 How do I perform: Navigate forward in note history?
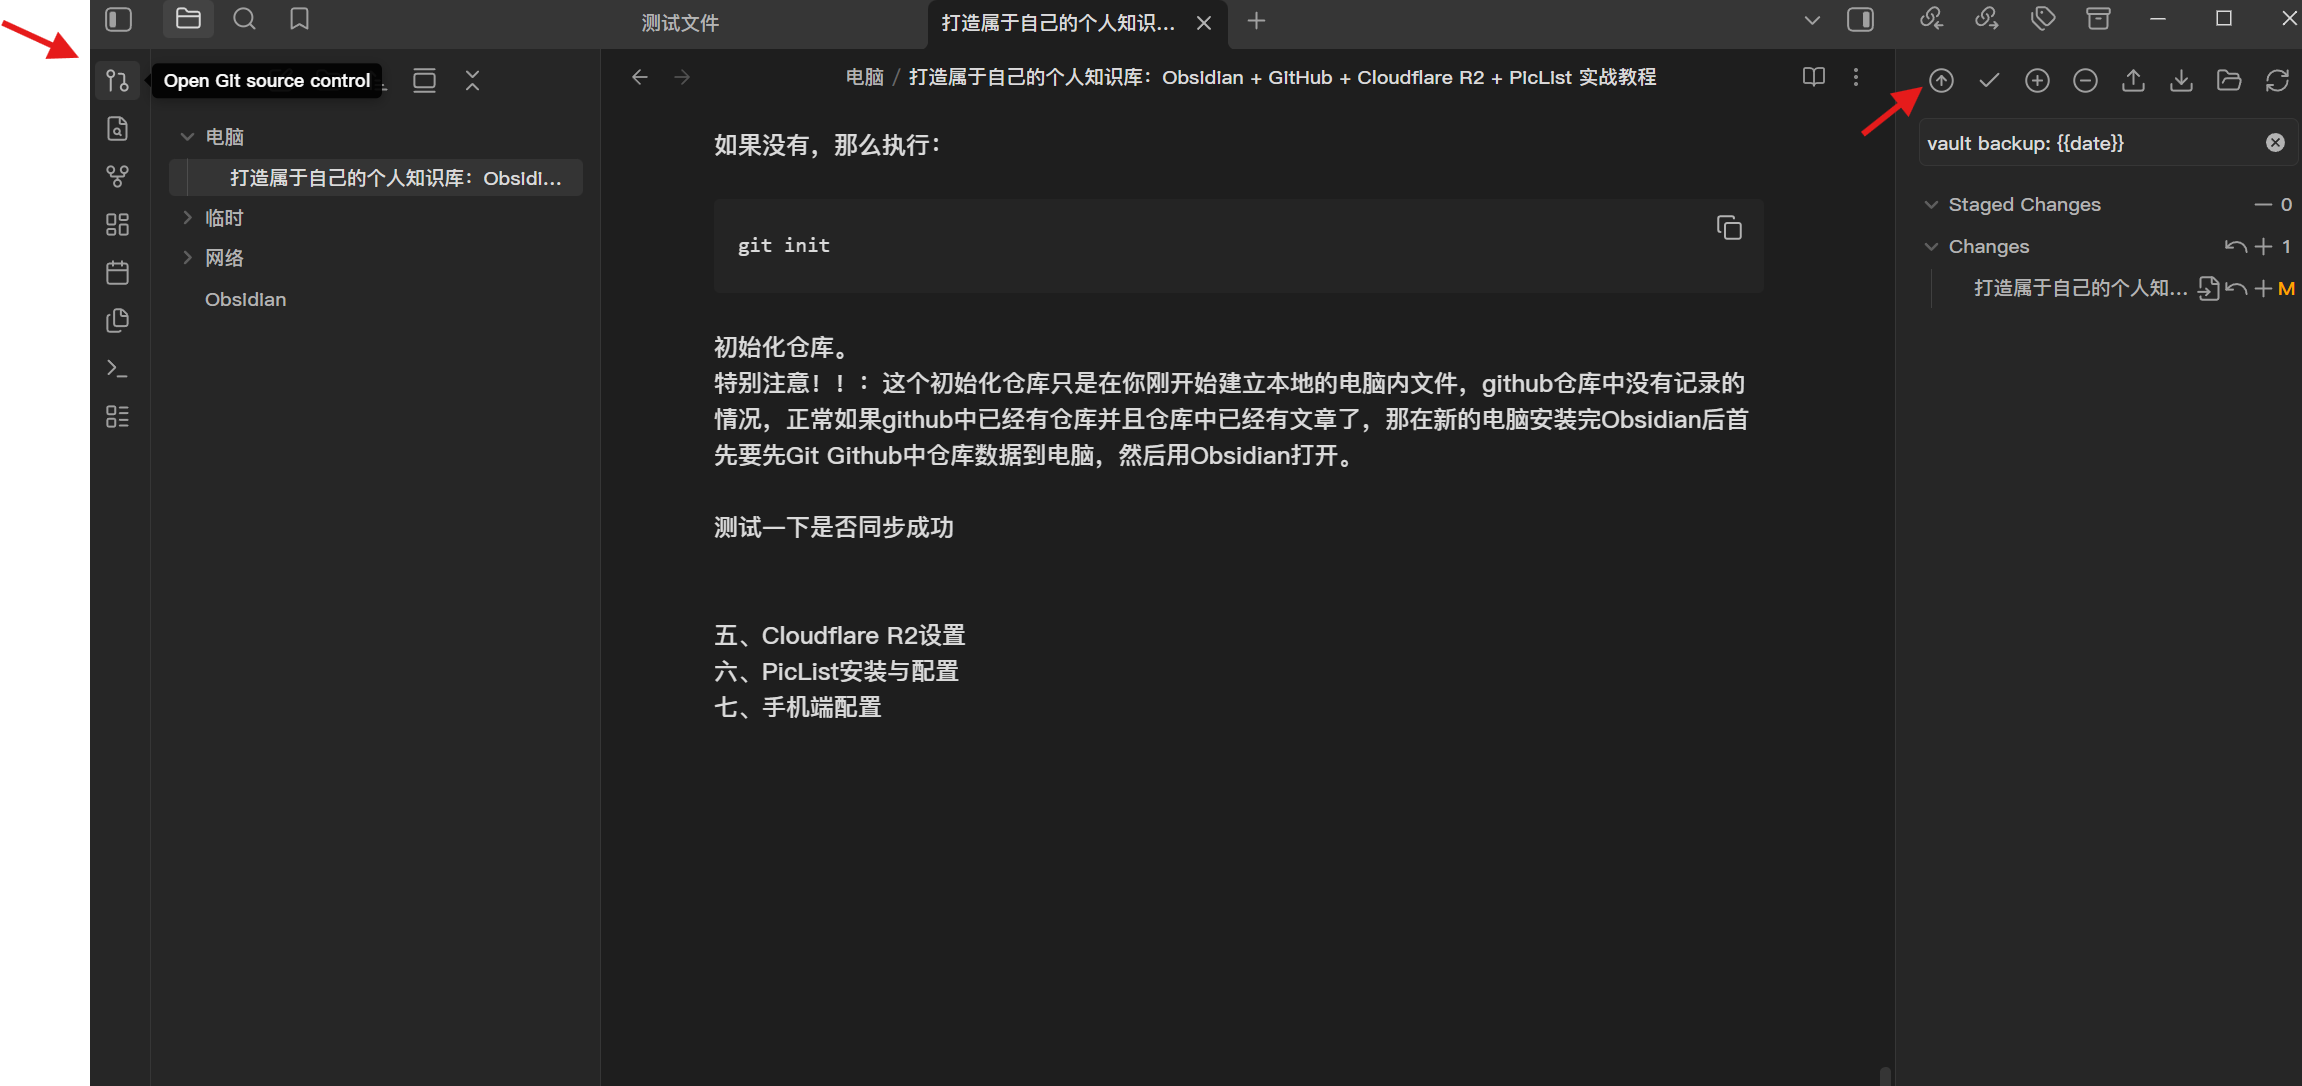click(x=682, y=77)
